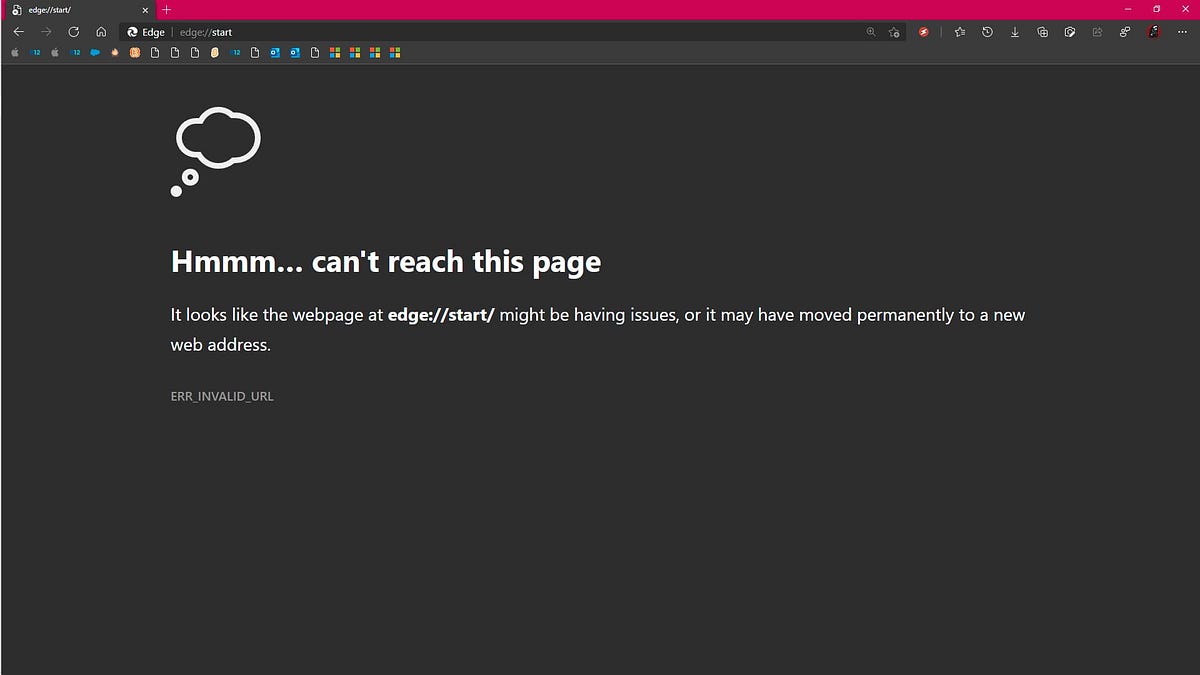The width and height of the screenshot is (1200, 675).
Task: Open a new tab with plus button
Action: pos(167,10)
